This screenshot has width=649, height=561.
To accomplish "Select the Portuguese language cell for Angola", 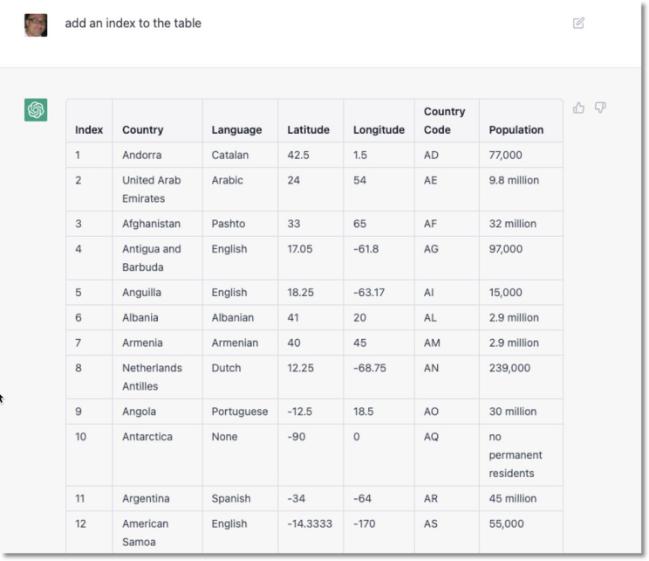I will [x=239, y=412].
